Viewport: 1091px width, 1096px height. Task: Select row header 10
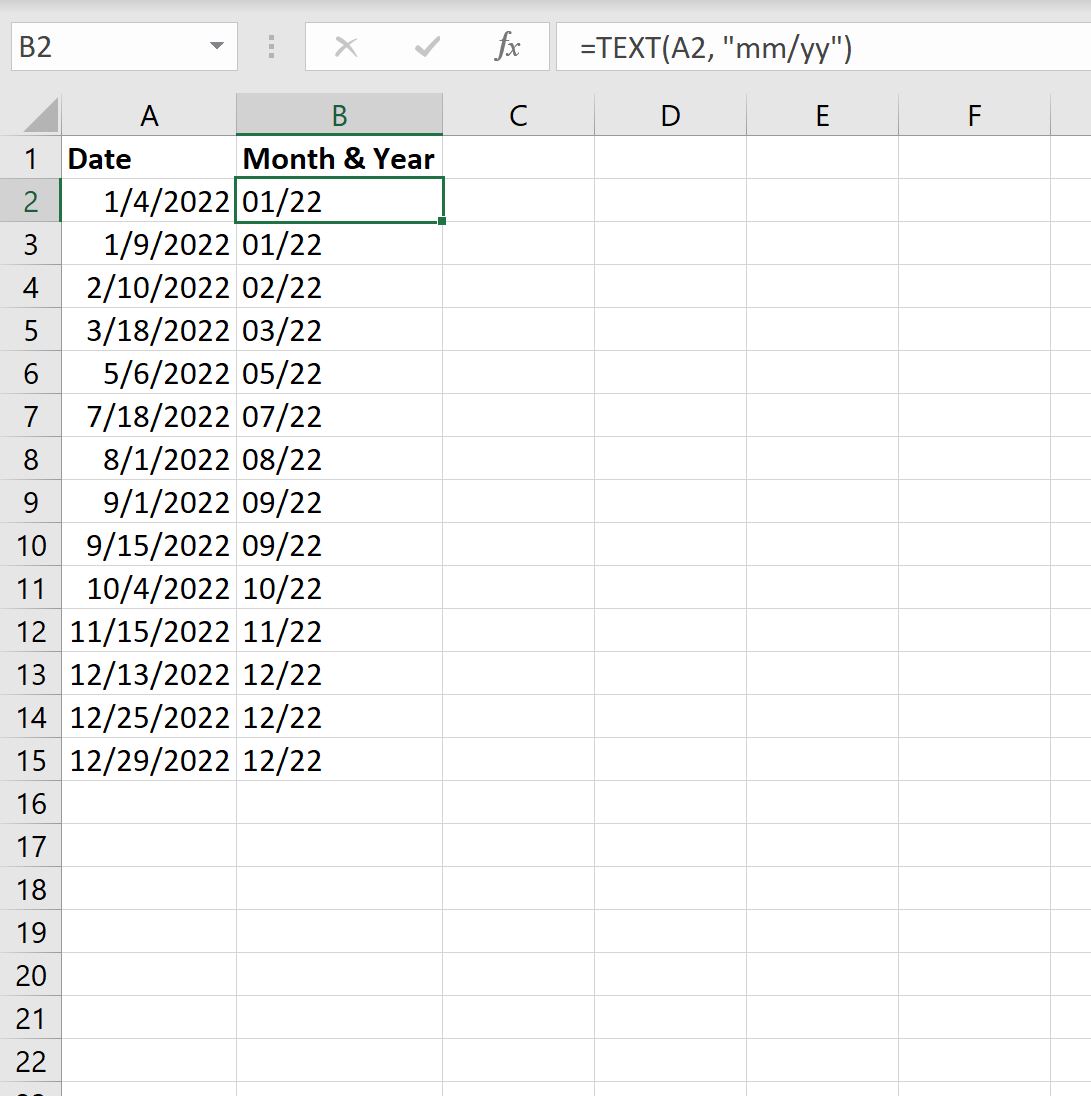coord(31,545)
